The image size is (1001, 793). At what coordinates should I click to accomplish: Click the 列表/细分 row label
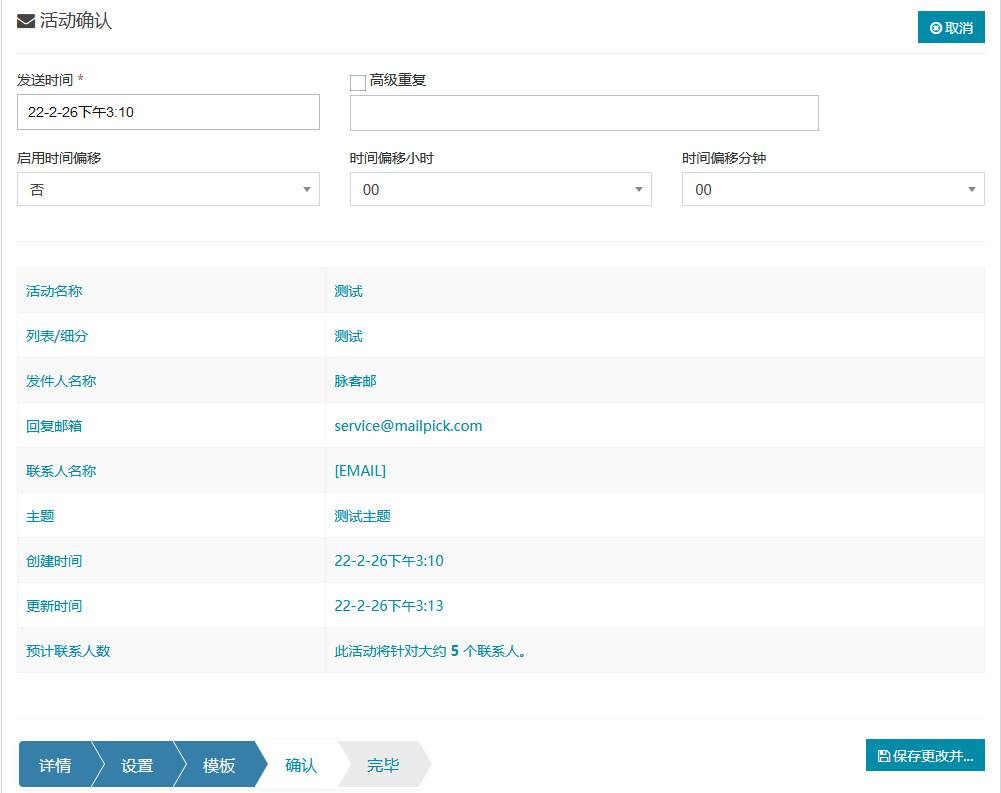tap(57, 336)
